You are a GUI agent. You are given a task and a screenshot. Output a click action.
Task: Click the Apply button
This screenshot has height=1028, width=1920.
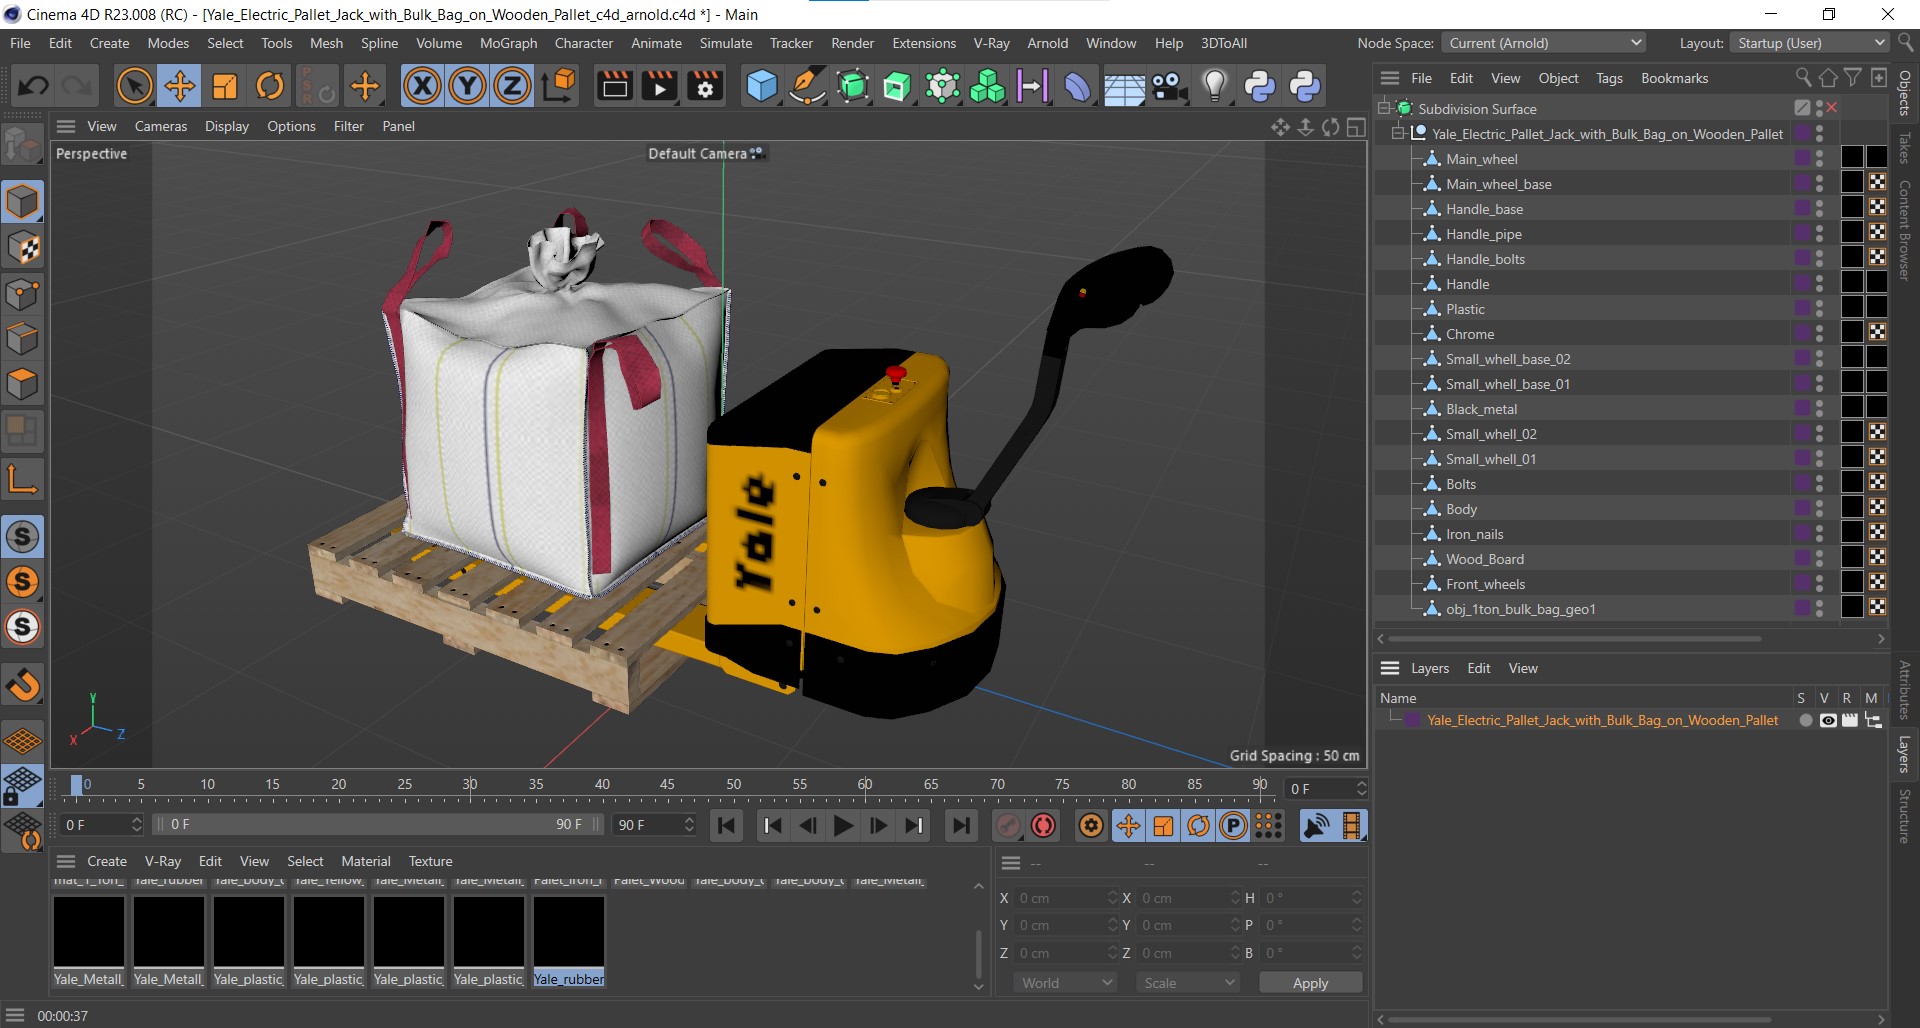1310,983
